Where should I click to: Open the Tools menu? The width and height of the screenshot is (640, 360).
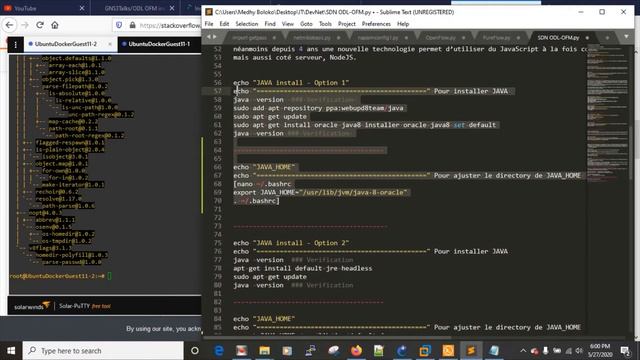[x=325, y=24]
